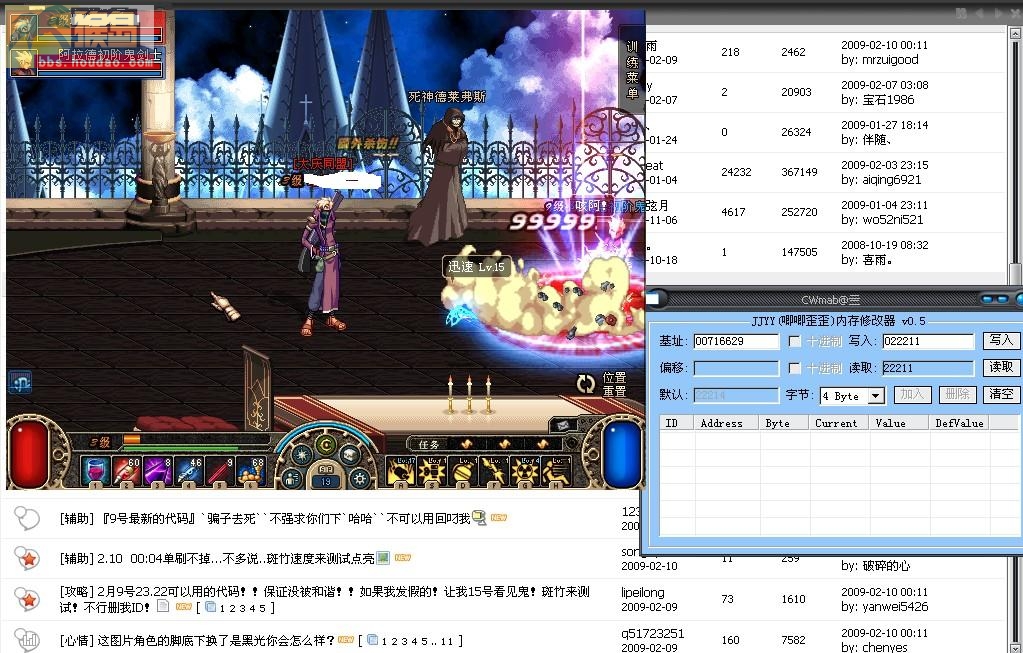Open the mail envelope icon in game
Viewport: 1023px width, 653px height.
point(562,425)
